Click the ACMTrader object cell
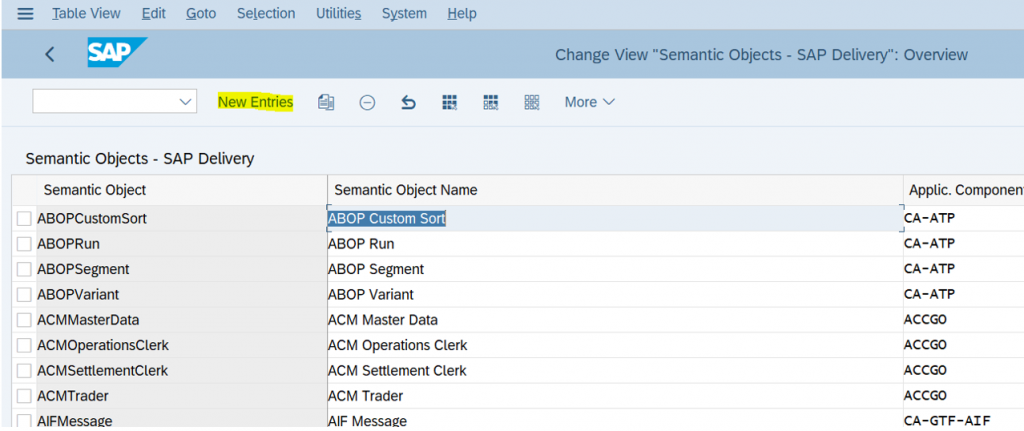This screenshot has height=431, width=1024. point(181,396)
